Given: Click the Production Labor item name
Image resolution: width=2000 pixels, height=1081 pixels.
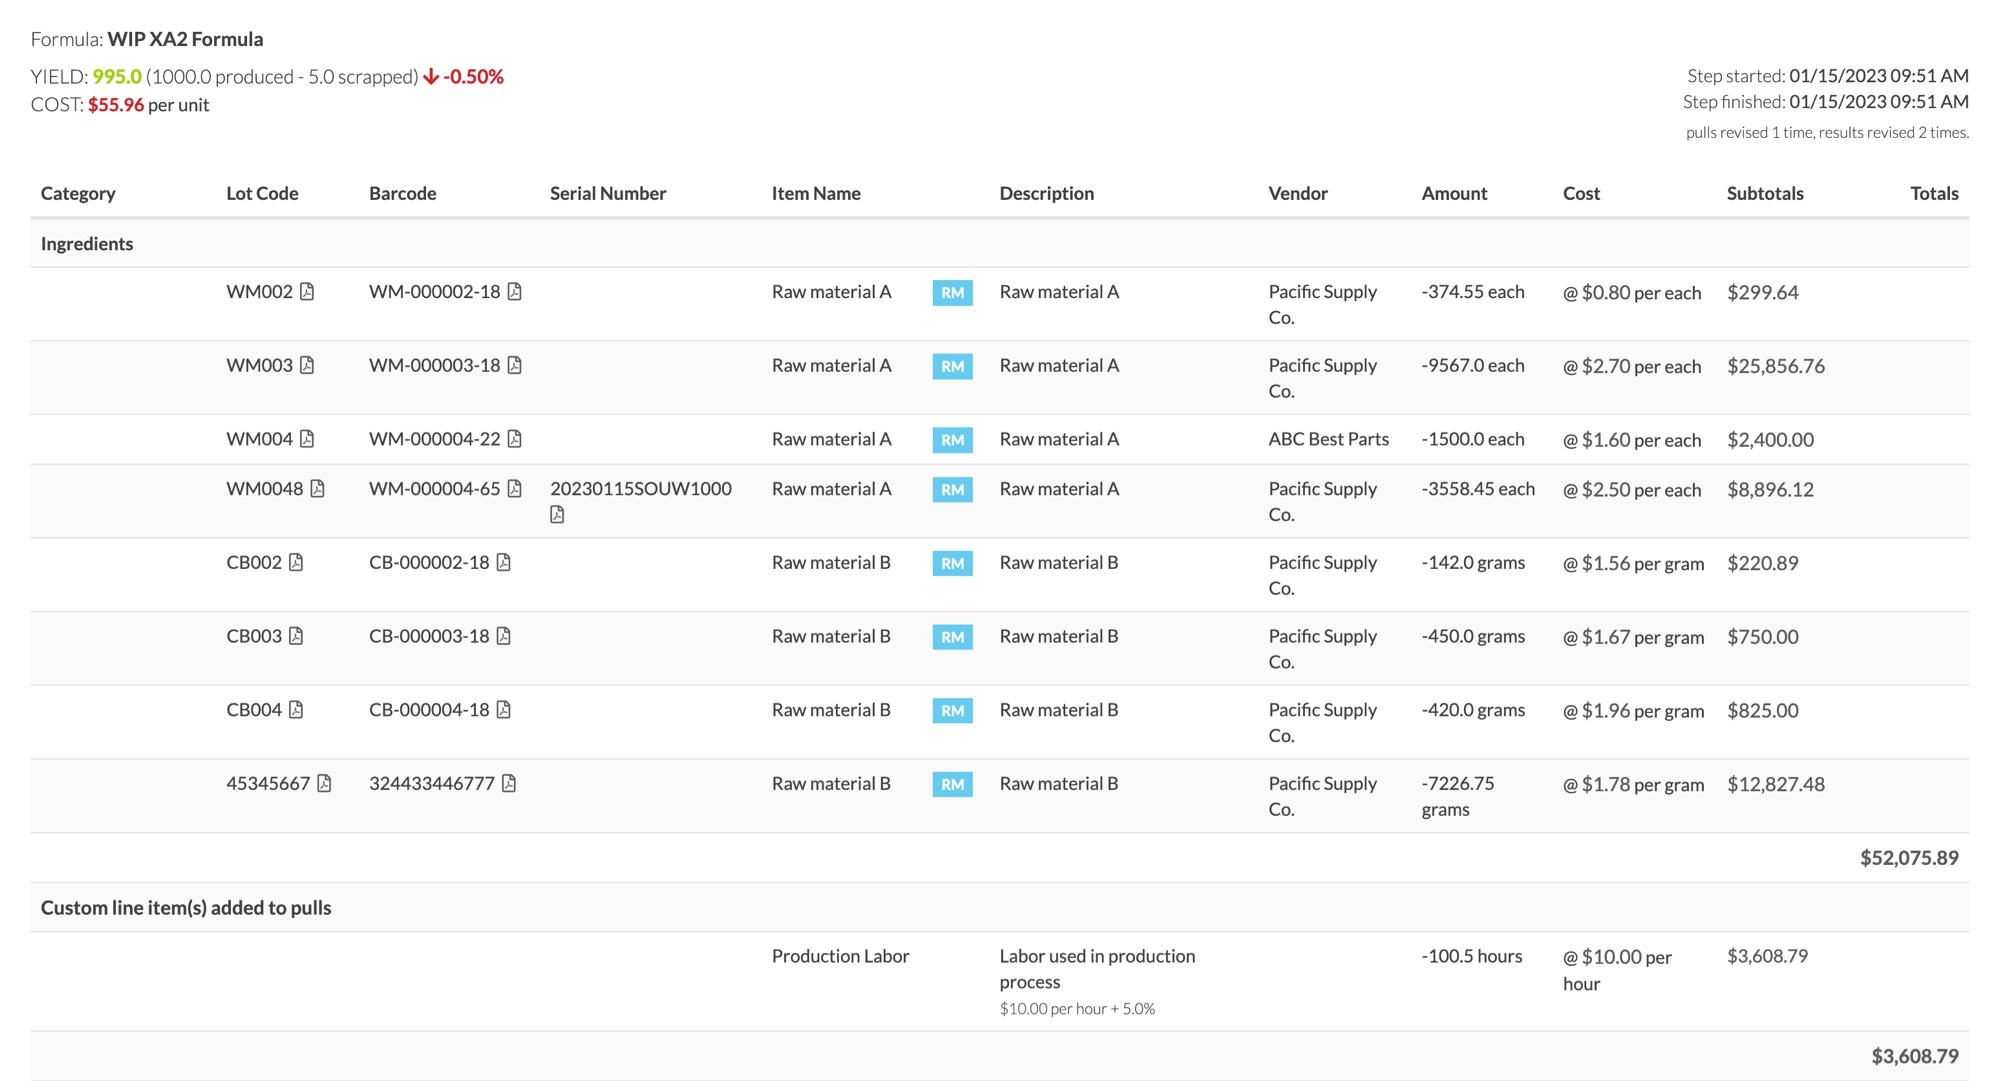Looking at the screenshot, I should 840,956.
